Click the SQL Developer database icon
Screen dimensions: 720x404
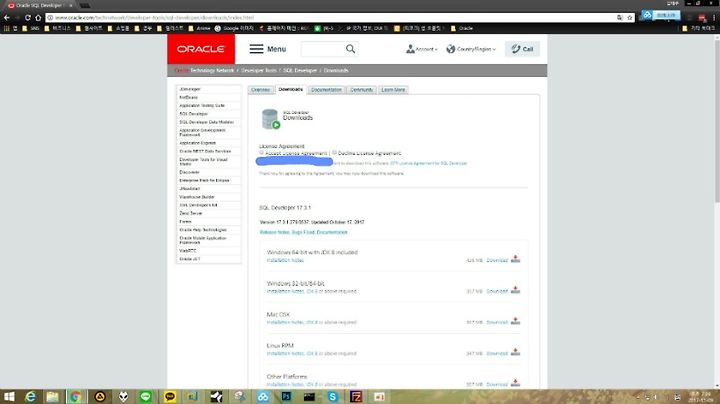tap(270, 119)
